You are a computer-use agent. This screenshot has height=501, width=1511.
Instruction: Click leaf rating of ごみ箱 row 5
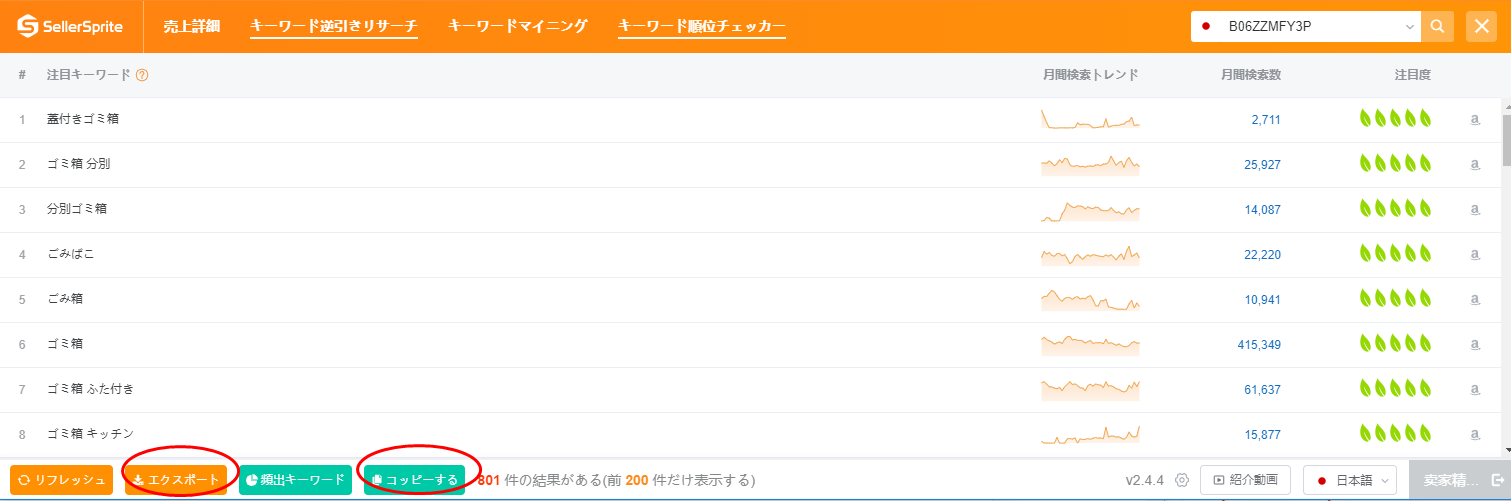1396,298
